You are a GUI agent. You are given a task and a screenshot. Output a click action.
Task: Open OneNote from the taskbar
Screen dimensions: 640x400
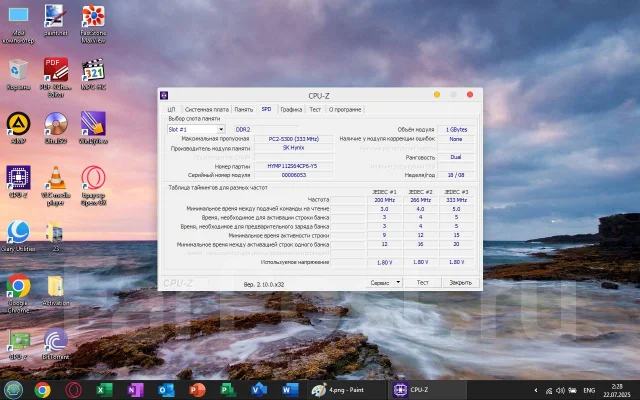click(136, 390)
